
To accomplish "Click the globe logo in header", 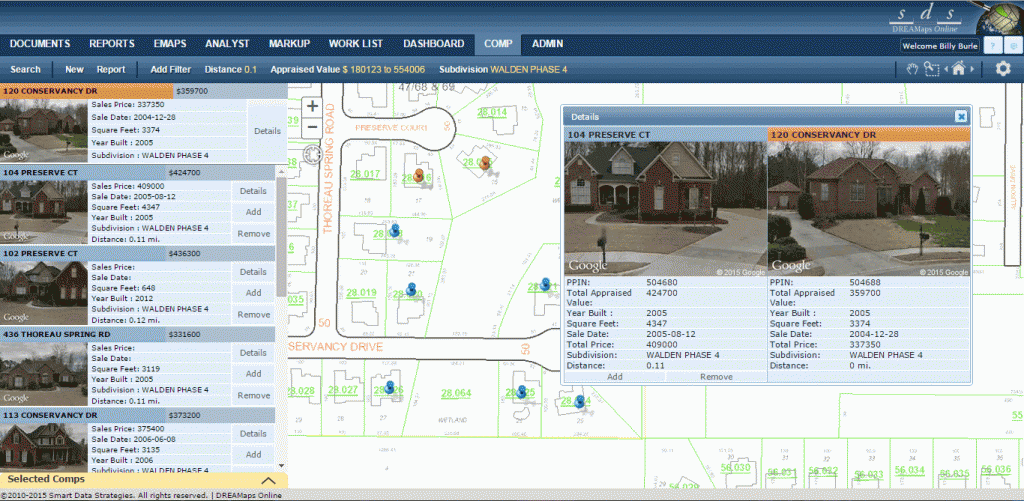I will pyautogui.click(x=999, y=17).
